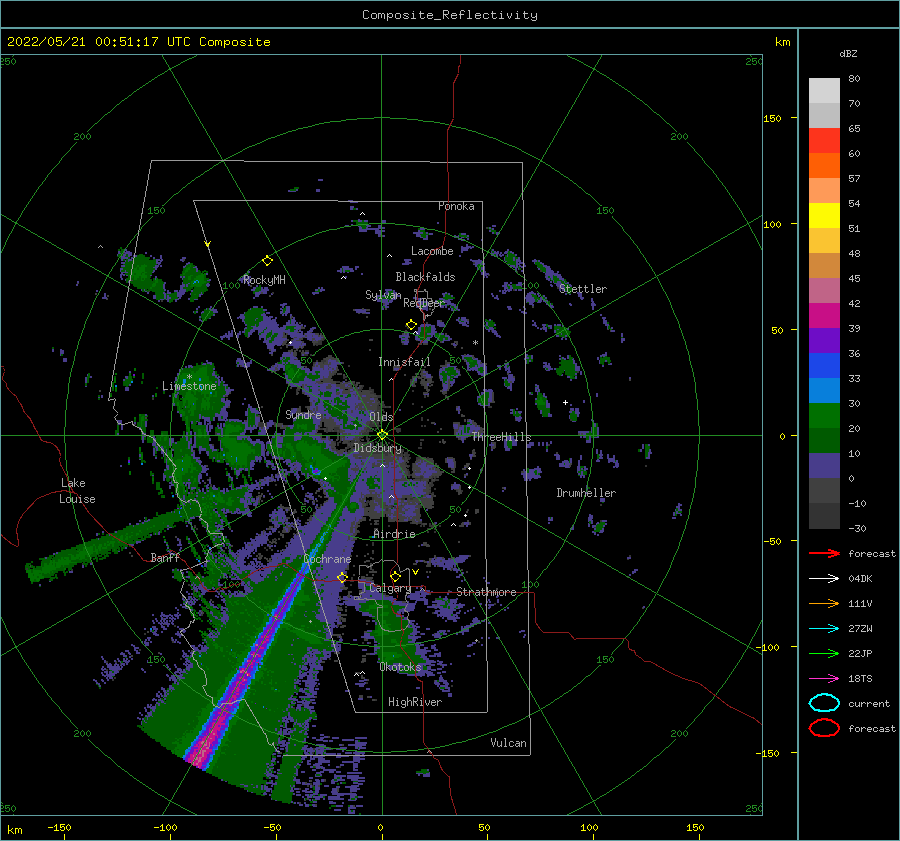Click the yellow radar-site diamond near Olds
The width and height of the screenshot is (900, 841).
coord(382,435)
